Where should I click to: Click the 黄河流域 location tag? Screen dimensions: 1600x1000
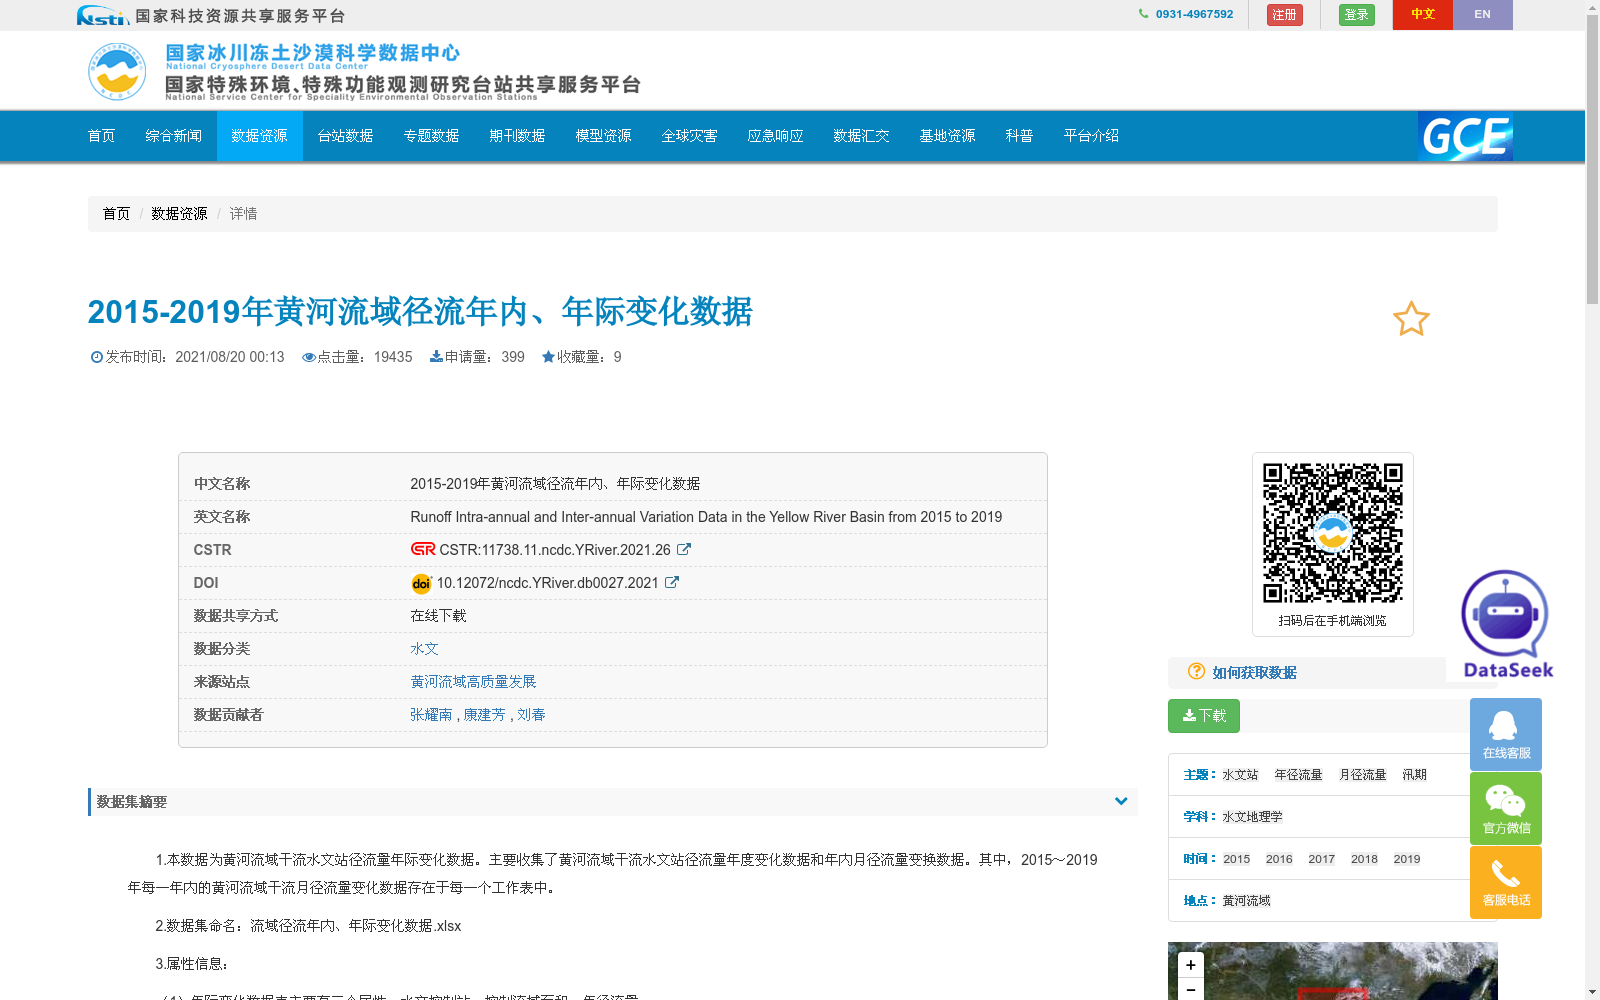(x=1246, y=901)
